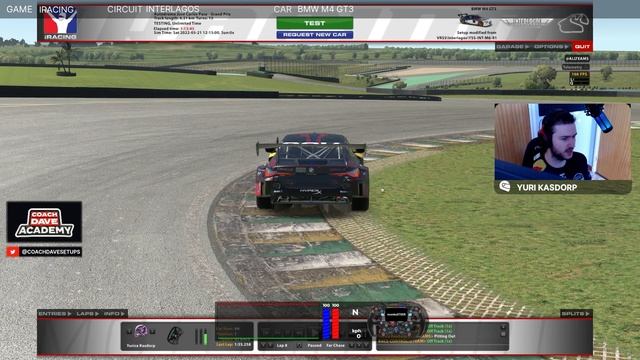Click the blue clutch pedal bar
The image size is (640, 360).
pyautogui.click(x=326, y=323)
